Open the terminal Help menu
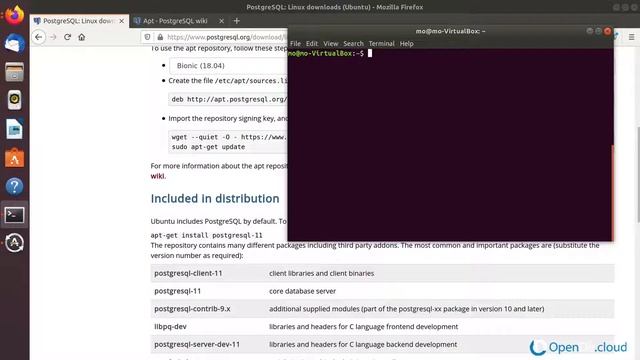Screen dimensions: 640x360 point(406,44)
